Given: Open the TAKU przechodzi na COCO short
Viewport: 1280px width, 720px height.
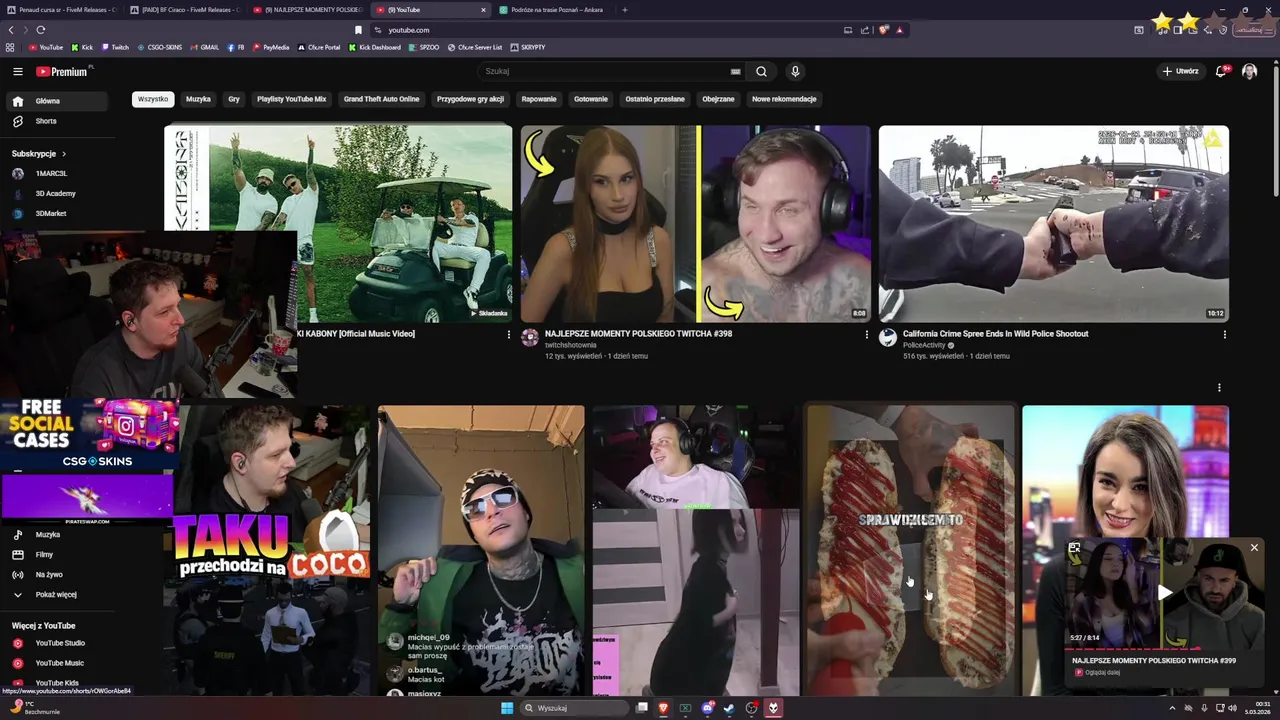Looking at the screenshot, I should pos(267,550).
